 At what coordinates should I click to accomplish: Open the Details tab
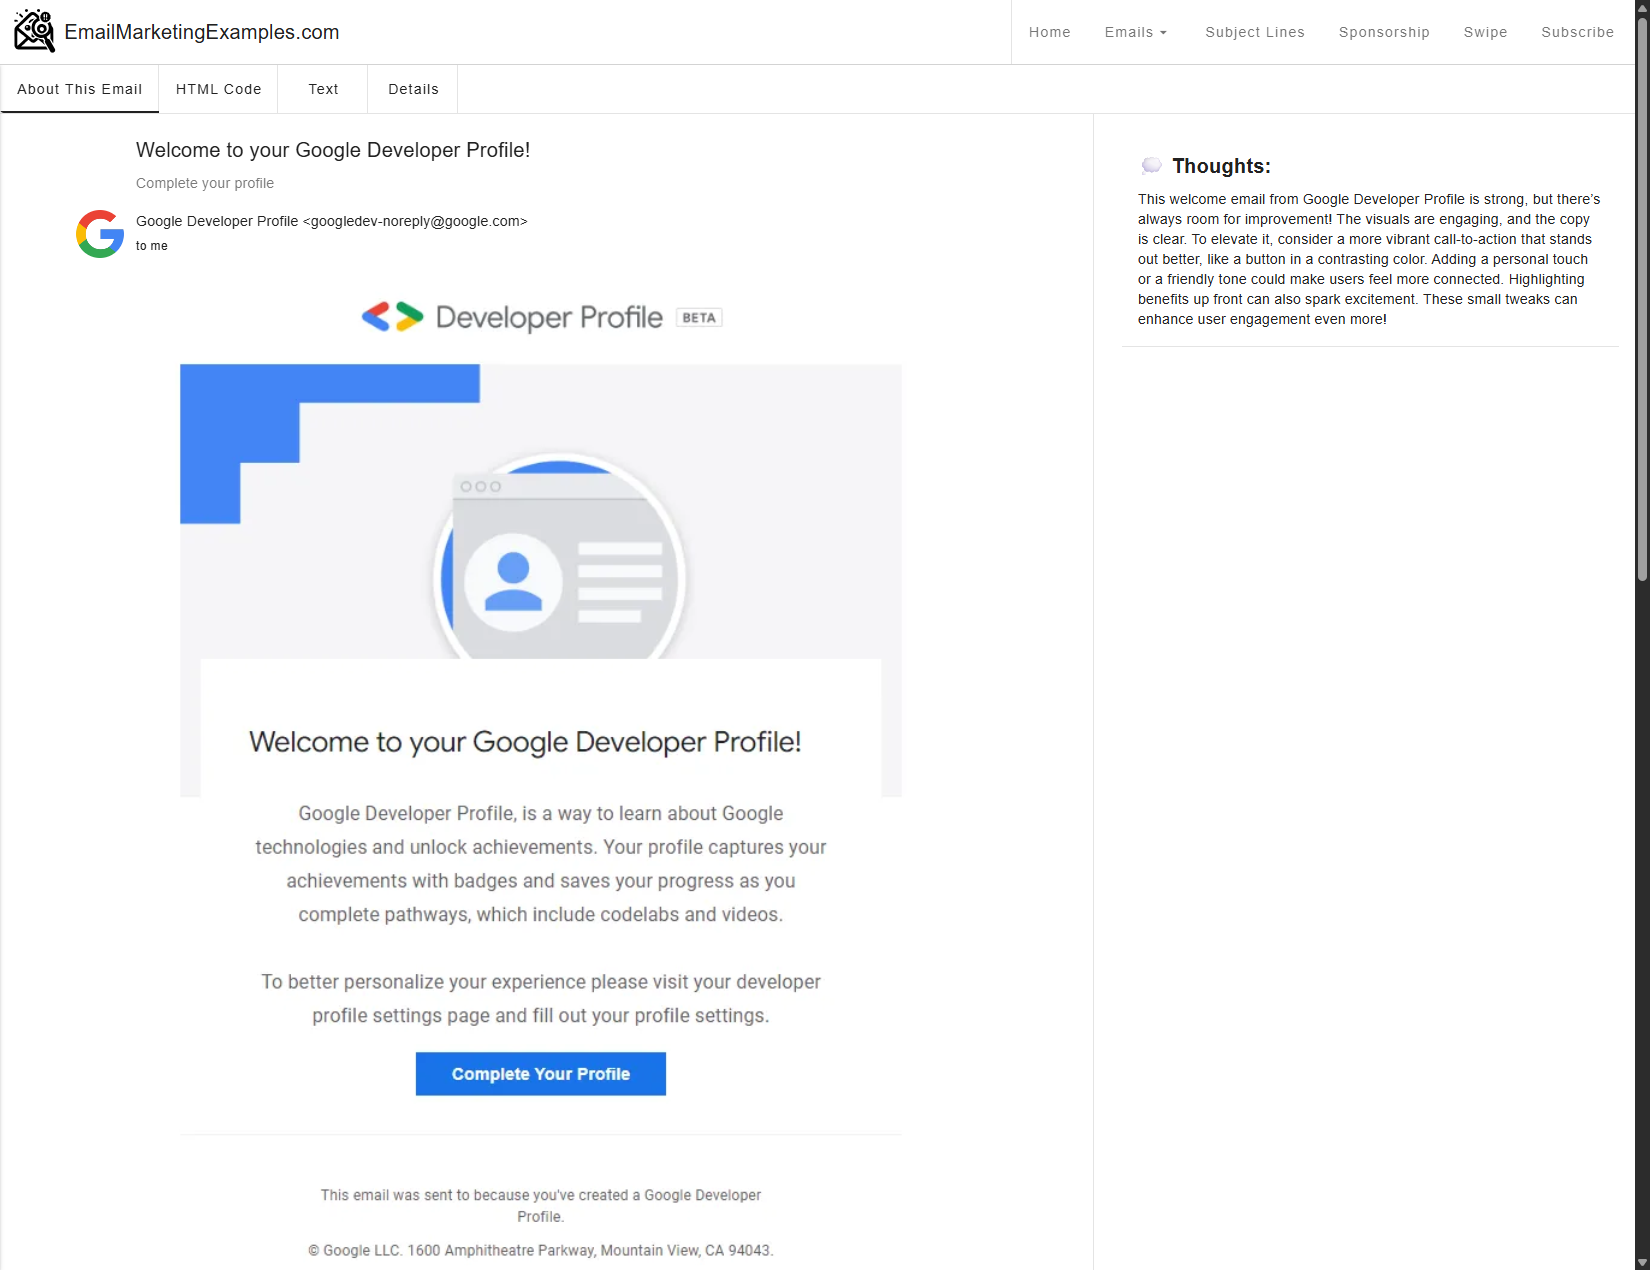click(x=413, y=89)
